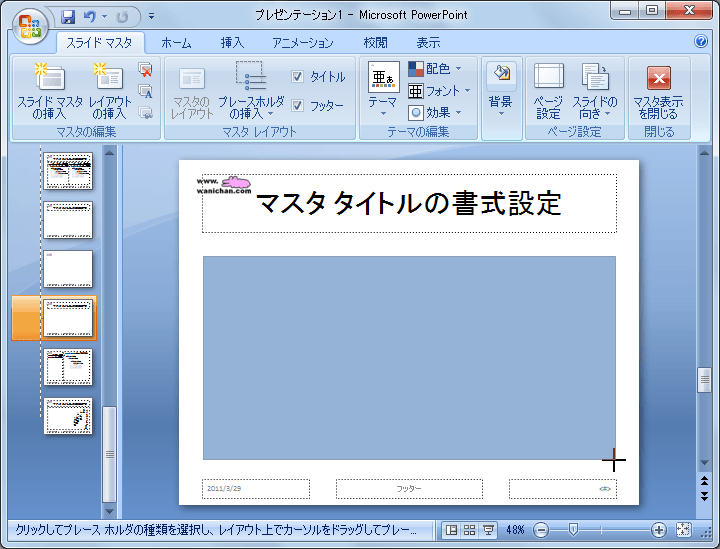The height and width of the screenshot is (549, 720).
Task: Switch to Normal view icon
Action: (451, 530)
